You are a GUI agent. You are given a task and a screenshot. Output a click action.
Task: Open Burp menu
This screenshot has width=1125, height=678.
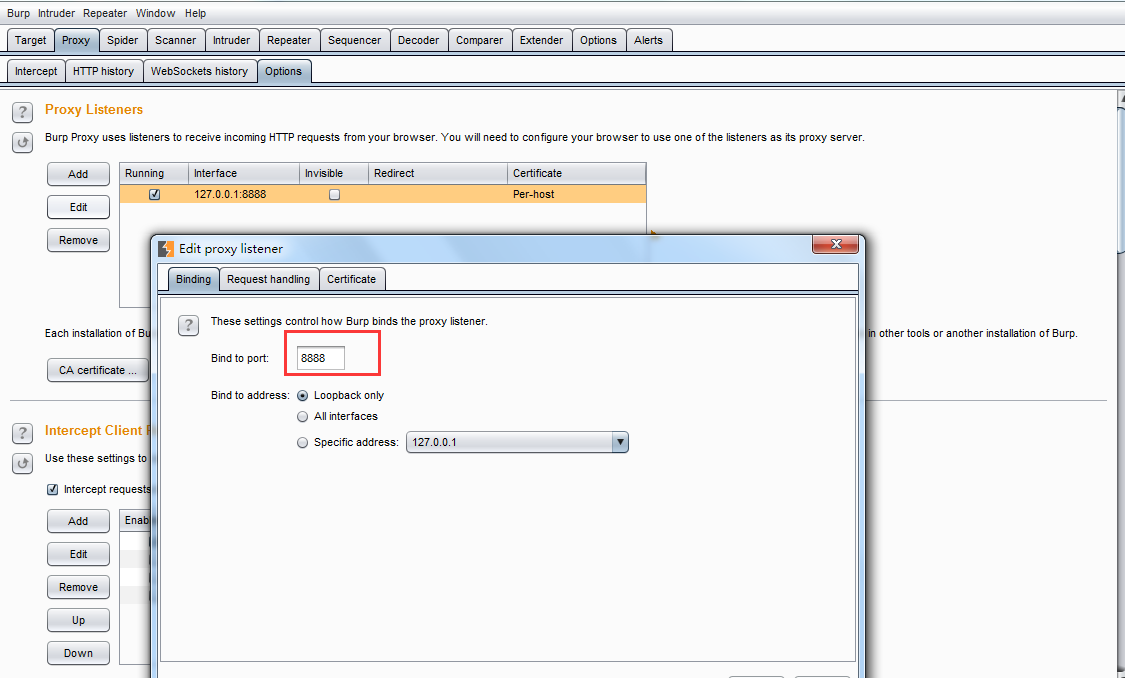[x=19, y=13]
